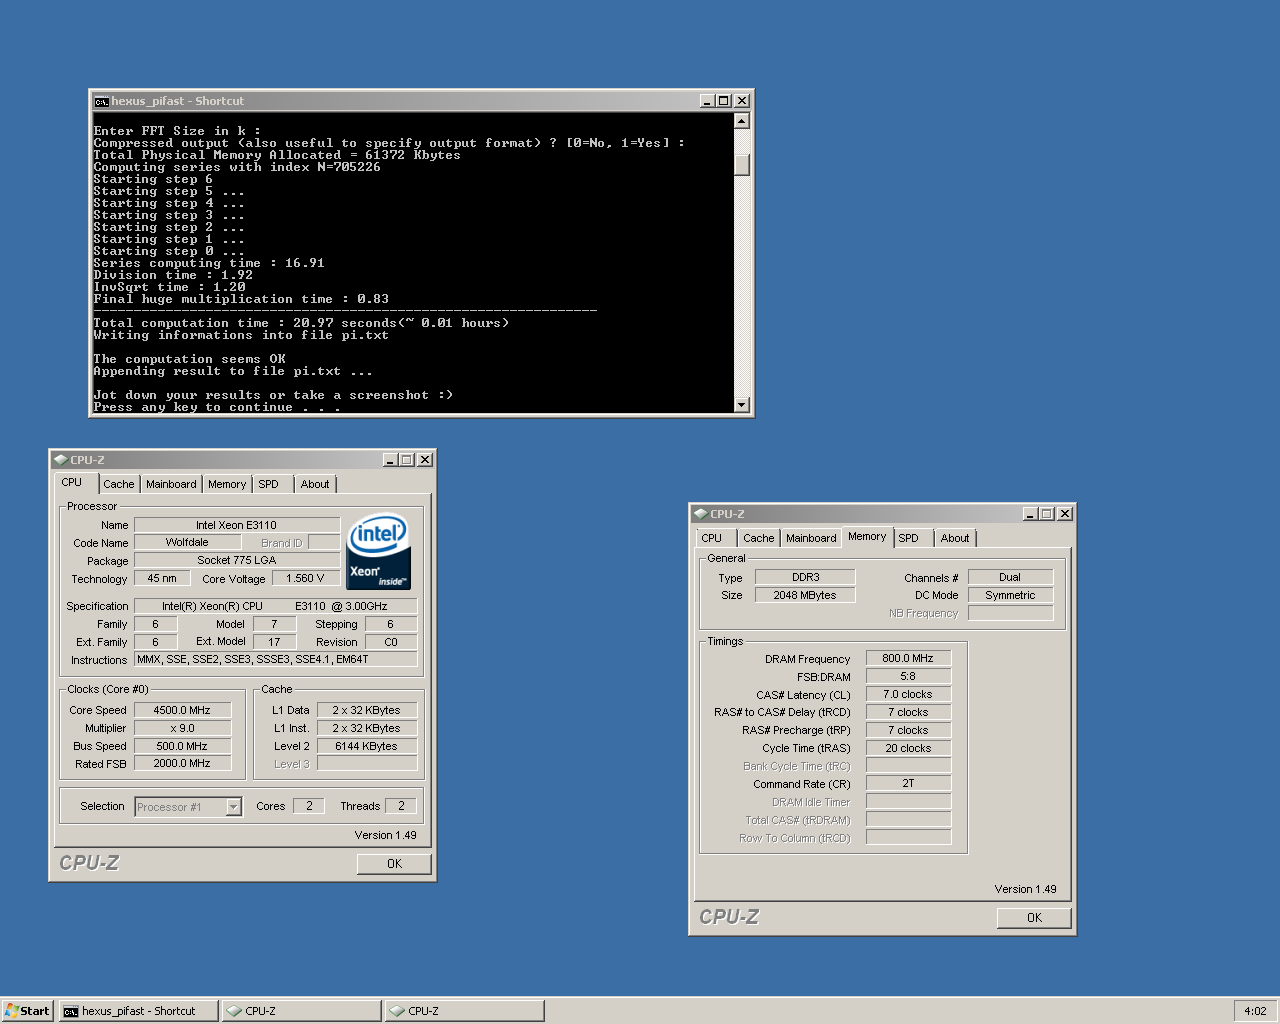Click Bus Speed value 500.0 MHz
The height and width of the screenshot is (1024, 1280).
(182, 746)
